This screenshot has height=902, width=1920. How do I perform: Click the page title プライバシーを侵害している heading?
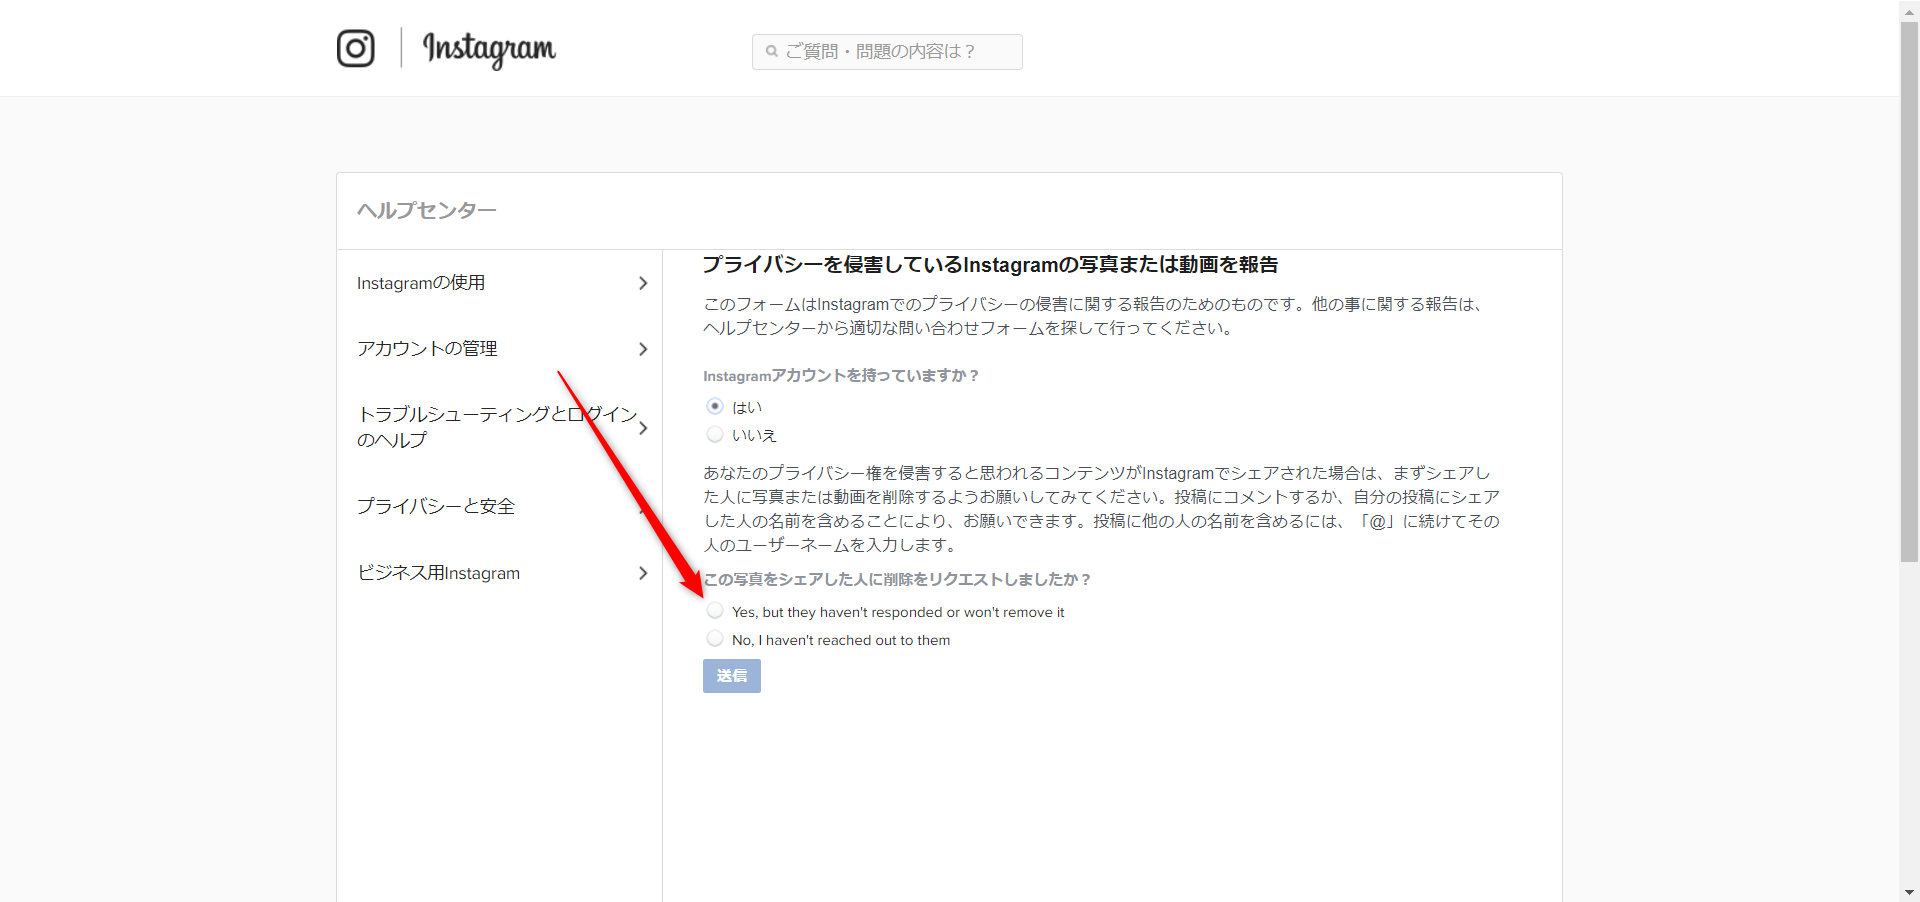click(x=990, y=265)
